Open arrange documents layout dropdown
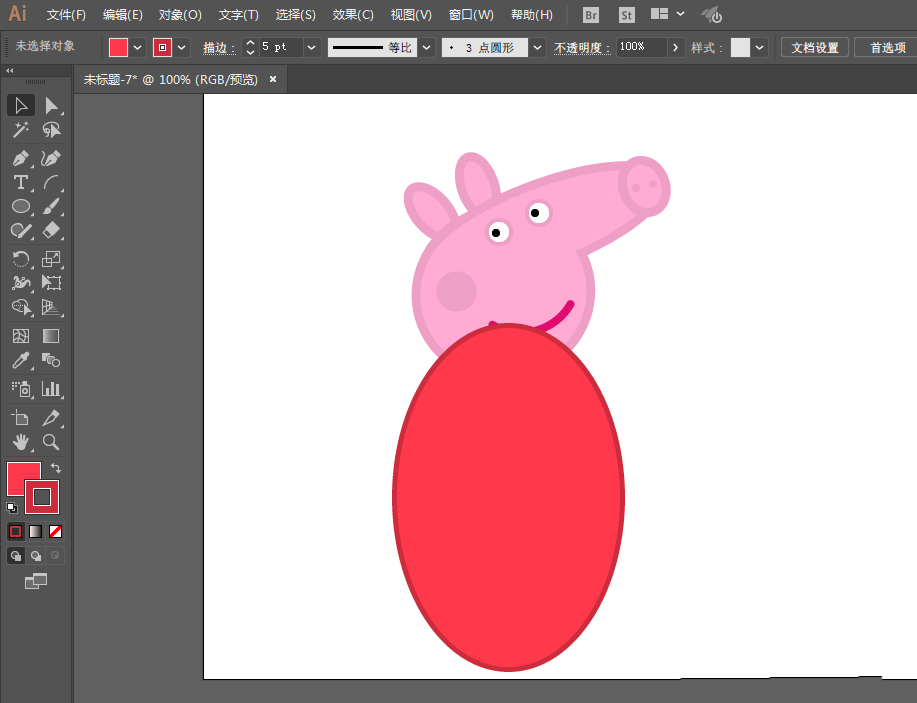This screenshot has height=703, width=917. (x=668, y=14)
